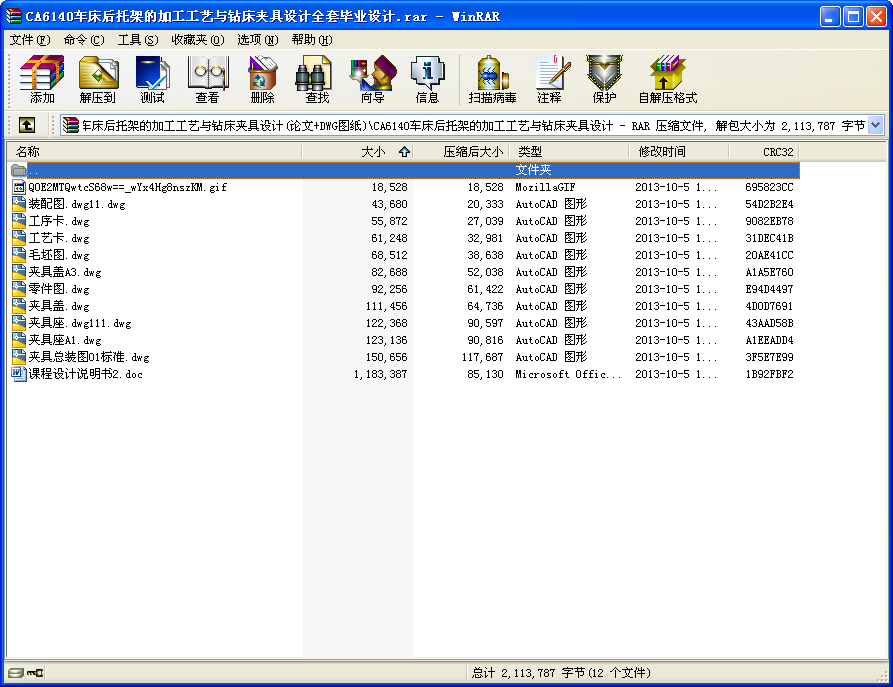
Task: Run the 测试 (Test) archive tool
Action: [152, 80]
